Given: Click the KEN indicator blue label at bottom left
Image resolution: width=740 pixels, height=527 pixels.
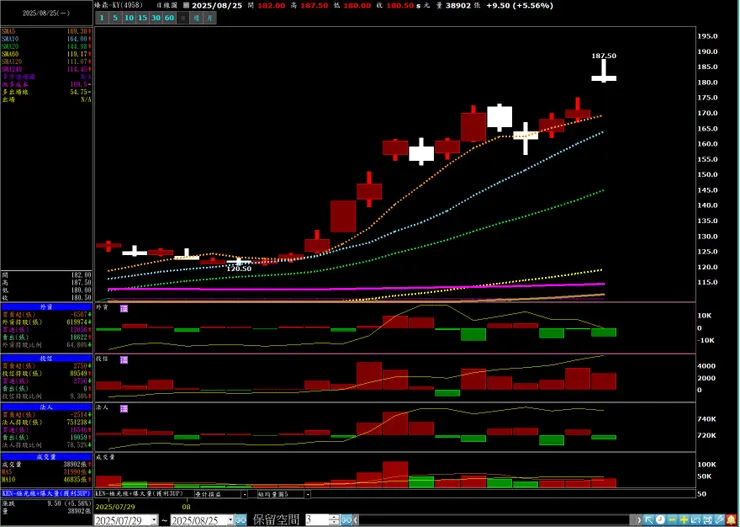Looking at the screenshot, I should coord(46,493).
